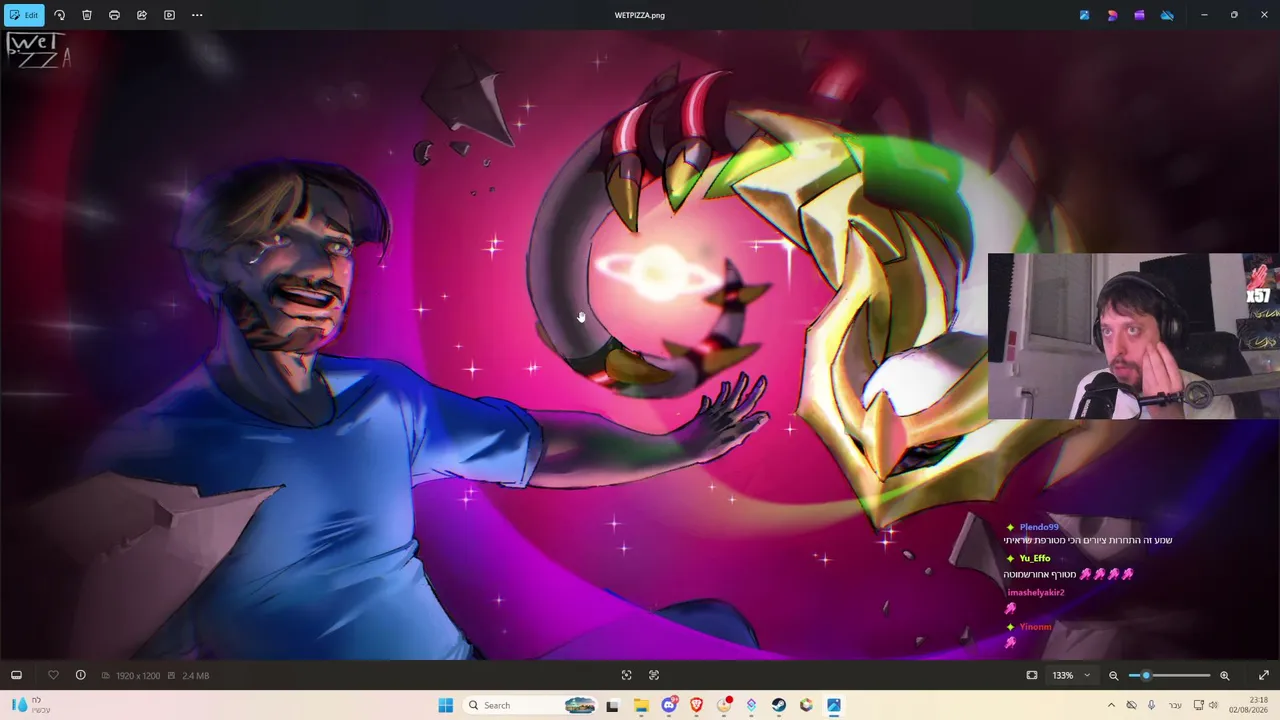Click the 1920 x 1200 dimensions text
Viewport: 1280px width, 720px height.
click(138, 676)
